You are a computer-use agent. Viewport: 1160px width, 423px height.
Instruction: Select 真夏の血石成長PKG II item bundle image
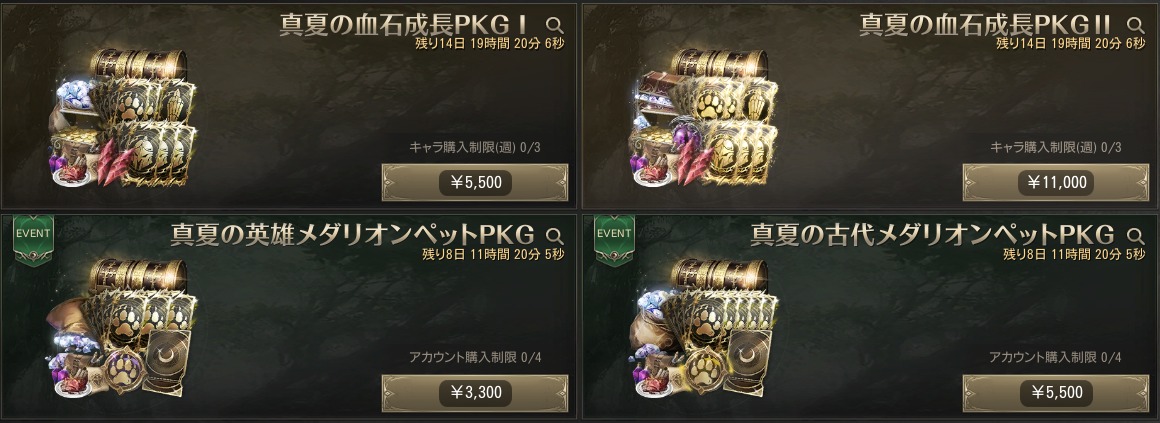point(707,118)
